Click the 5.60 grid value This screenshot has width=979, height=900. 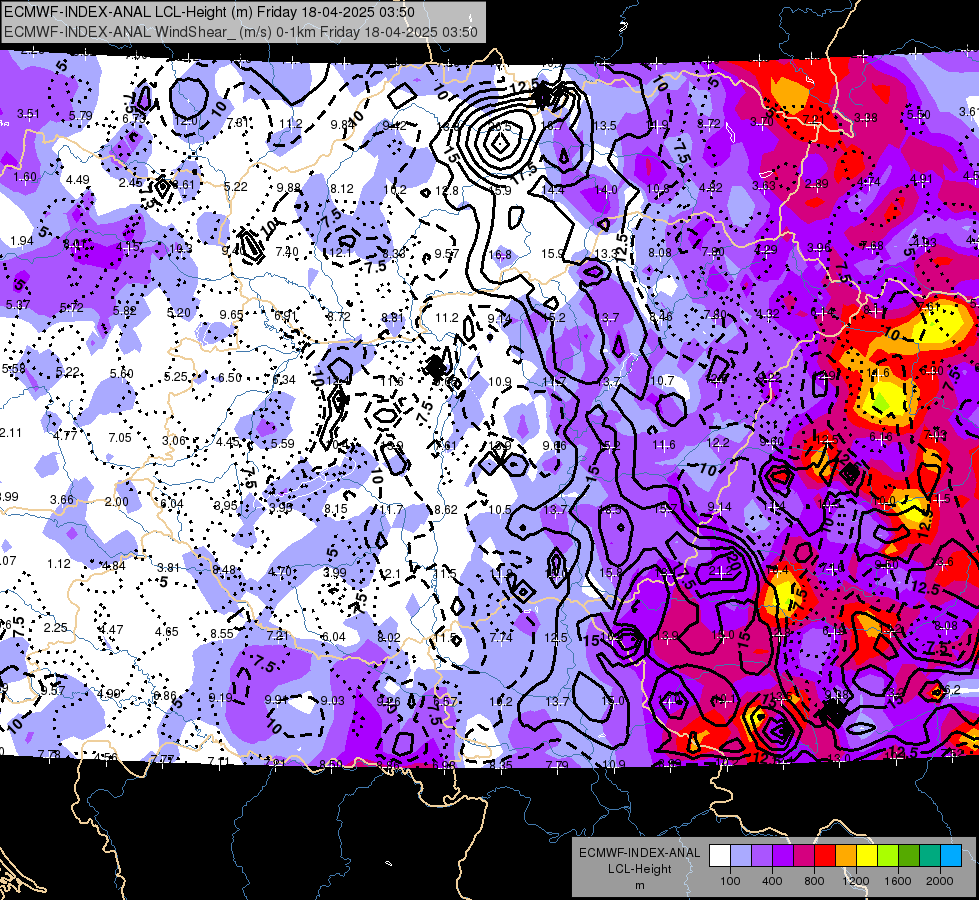[x=122, y=373]
